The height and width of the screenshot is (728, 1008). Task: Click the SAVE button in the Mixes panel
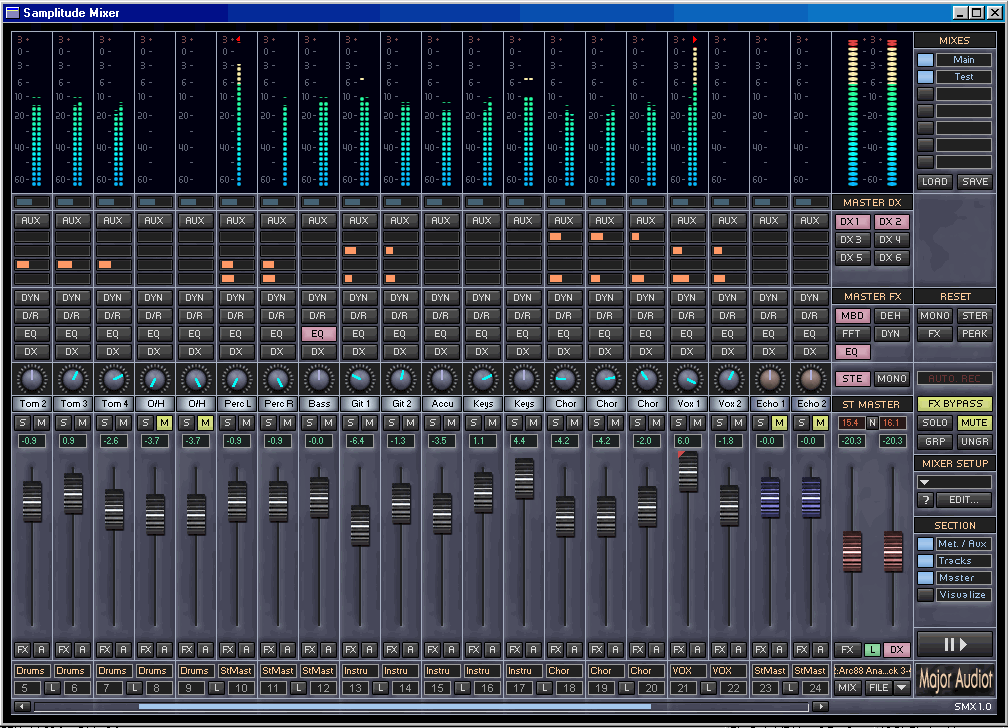coord(973,182)
